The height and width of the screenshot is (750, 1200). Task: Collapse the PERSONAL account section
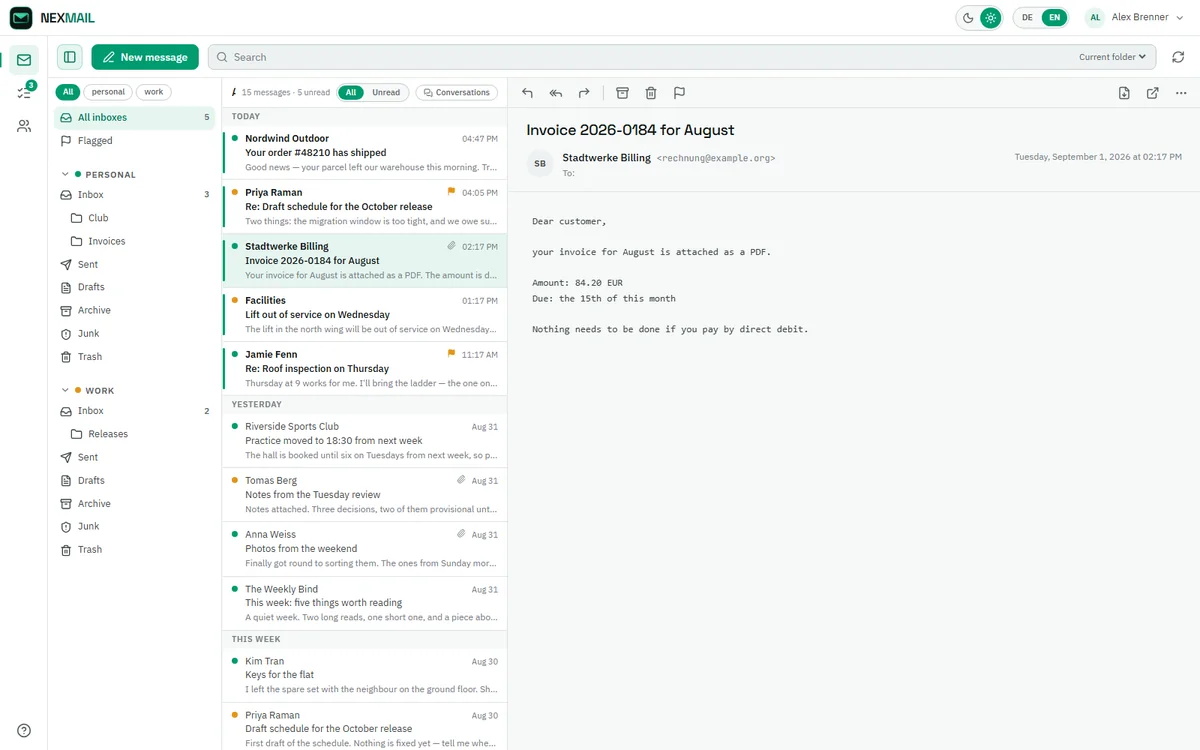tap(65, 174)
